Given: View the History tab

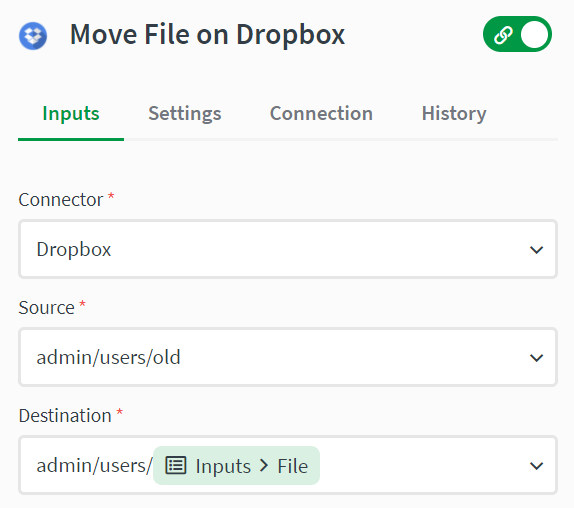Looking at the screenshot, I should (454, 113).
